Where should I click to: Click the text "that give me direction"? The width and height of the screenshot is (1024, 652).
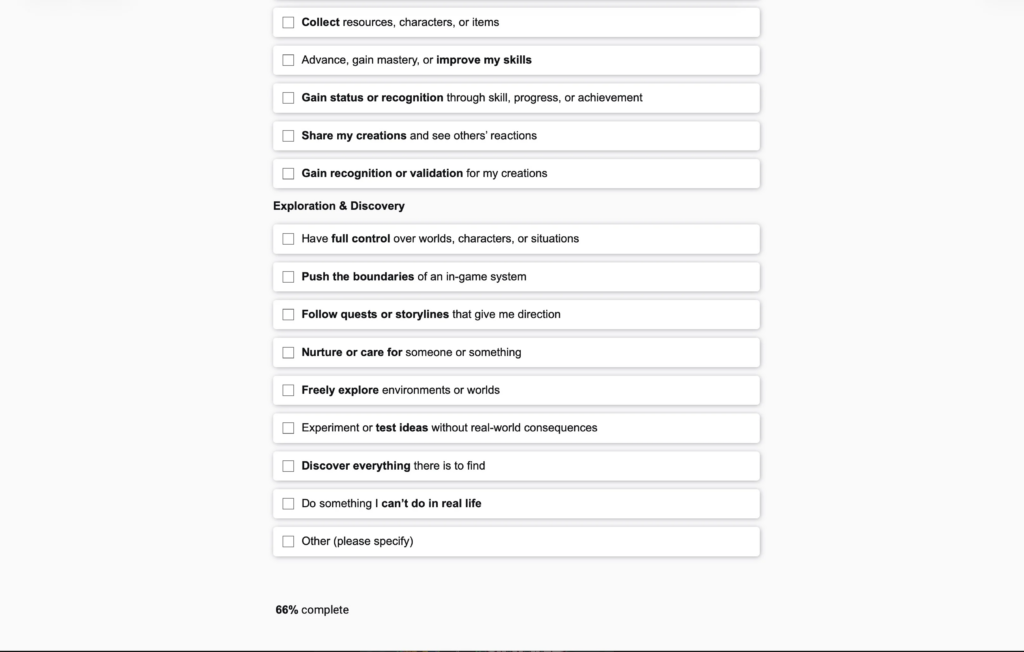pos(506,315)
